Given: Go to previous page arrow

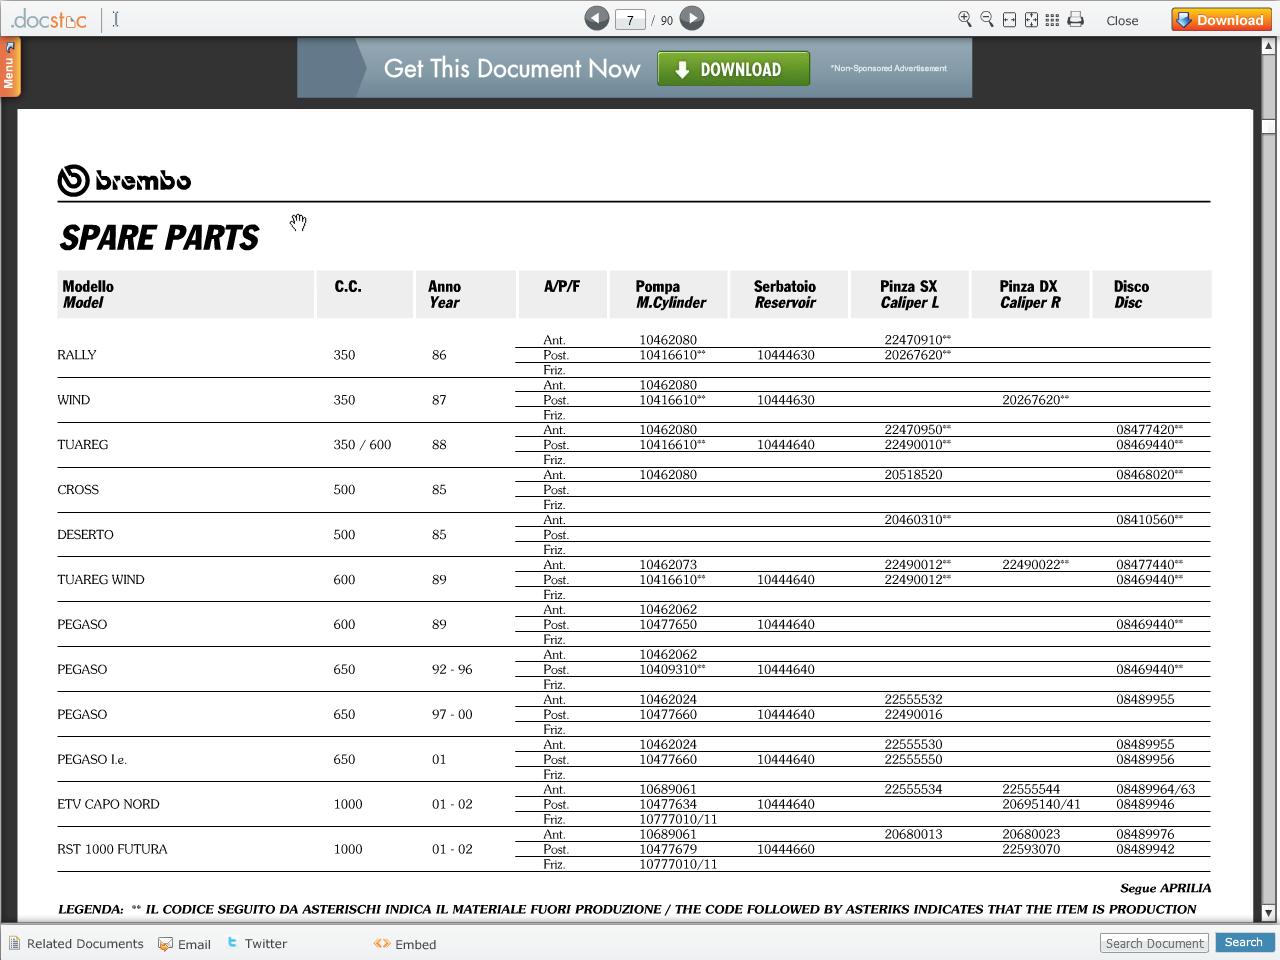Looking at the screenshot, I should tap(596, 18).
